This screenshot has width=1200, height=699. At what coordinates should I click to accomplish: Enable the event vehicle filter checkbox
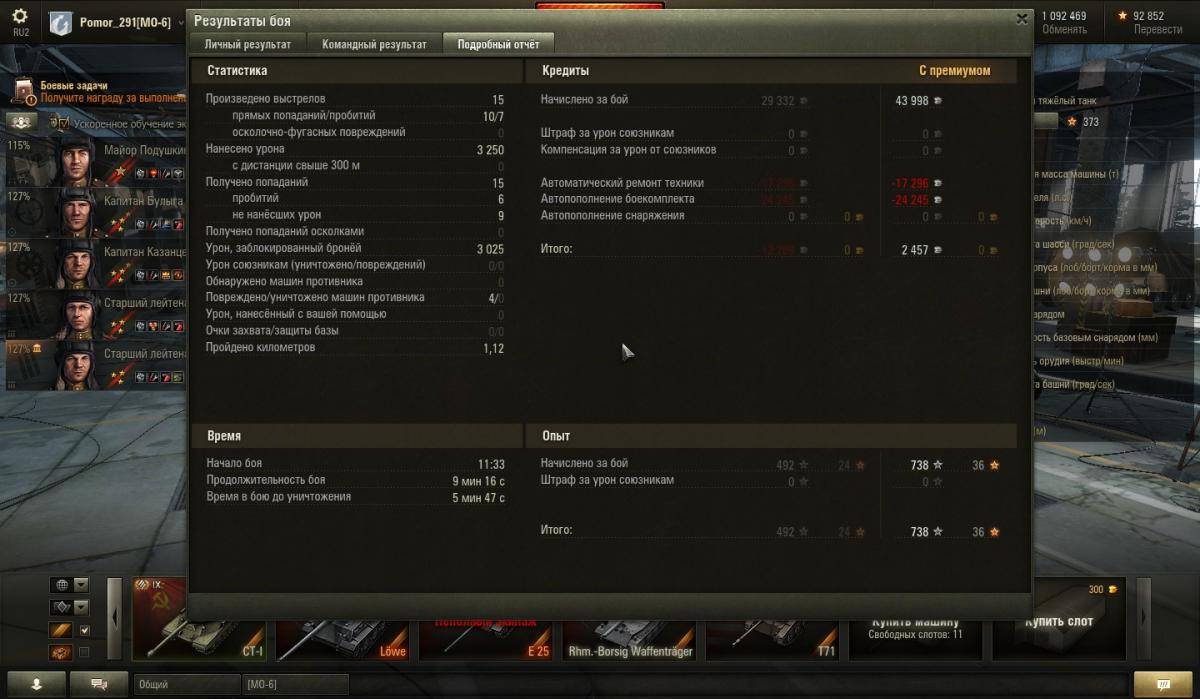[84, 652]
